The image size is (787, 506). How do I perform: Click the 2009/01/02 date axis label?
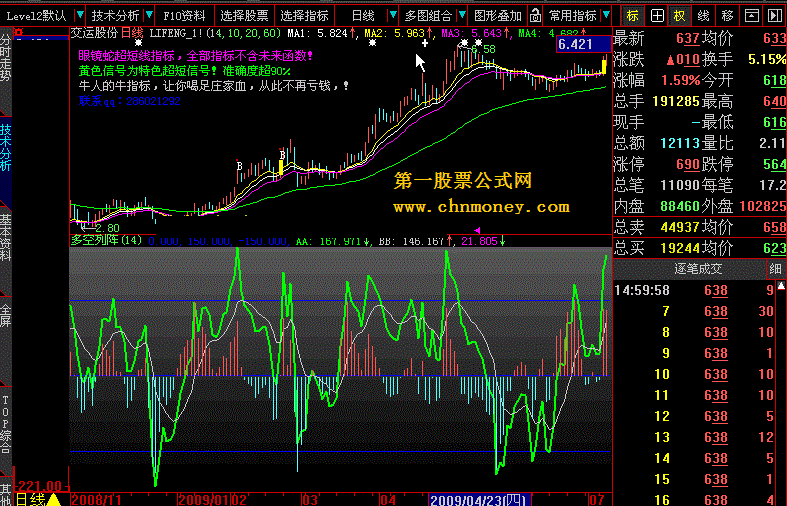point(213,500)
